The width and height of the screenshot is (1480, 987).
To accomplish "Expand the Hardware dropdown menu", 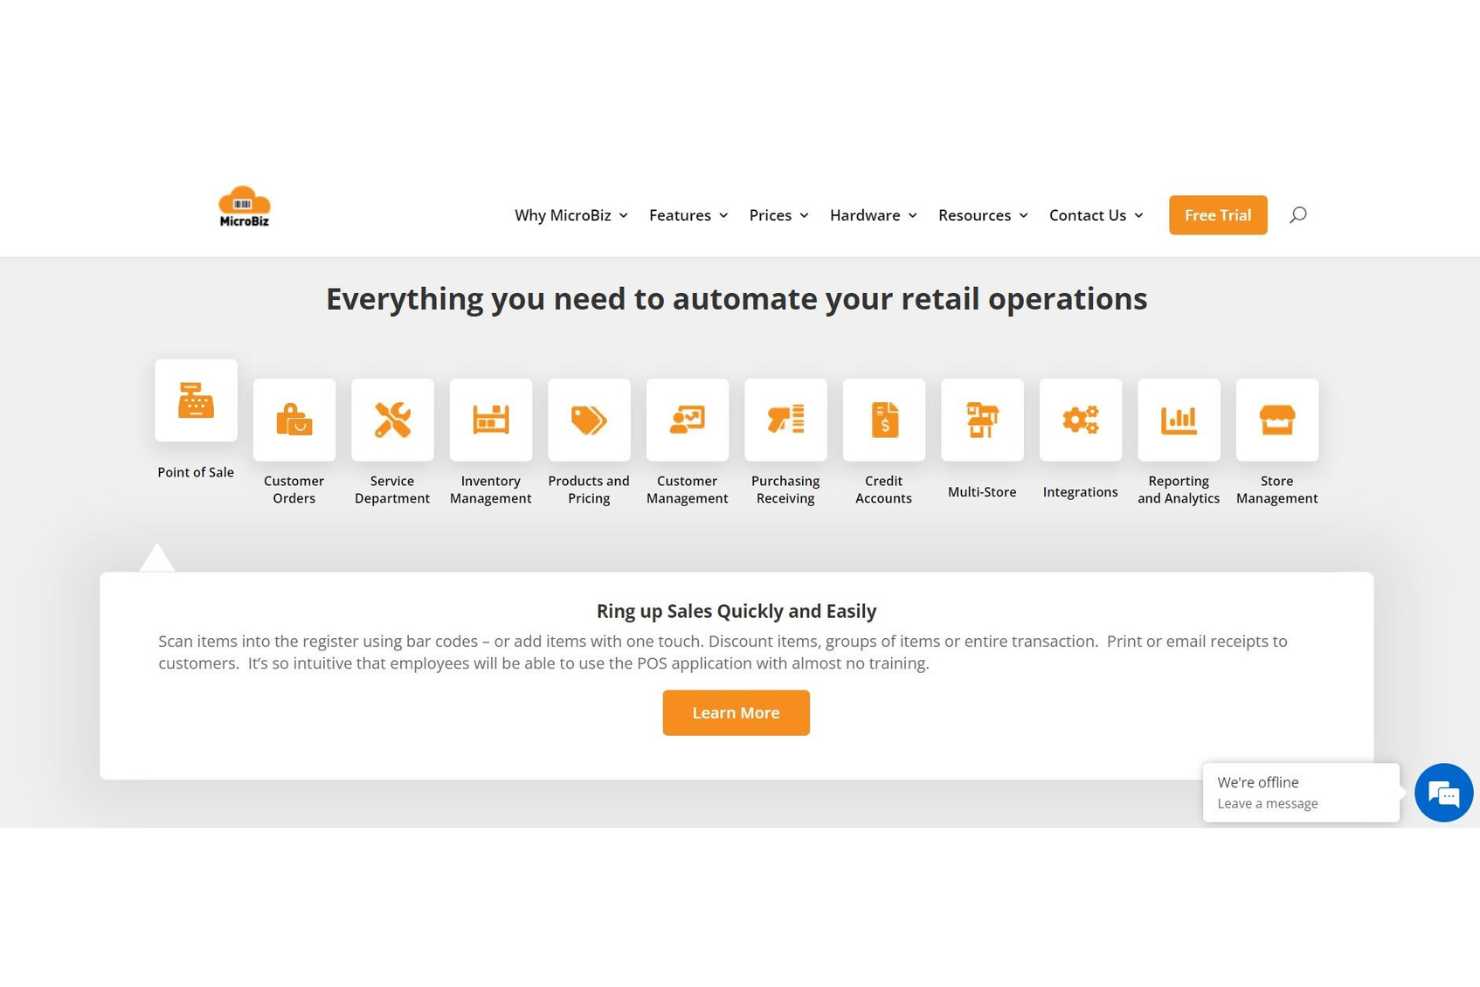I will pos(874,215).
